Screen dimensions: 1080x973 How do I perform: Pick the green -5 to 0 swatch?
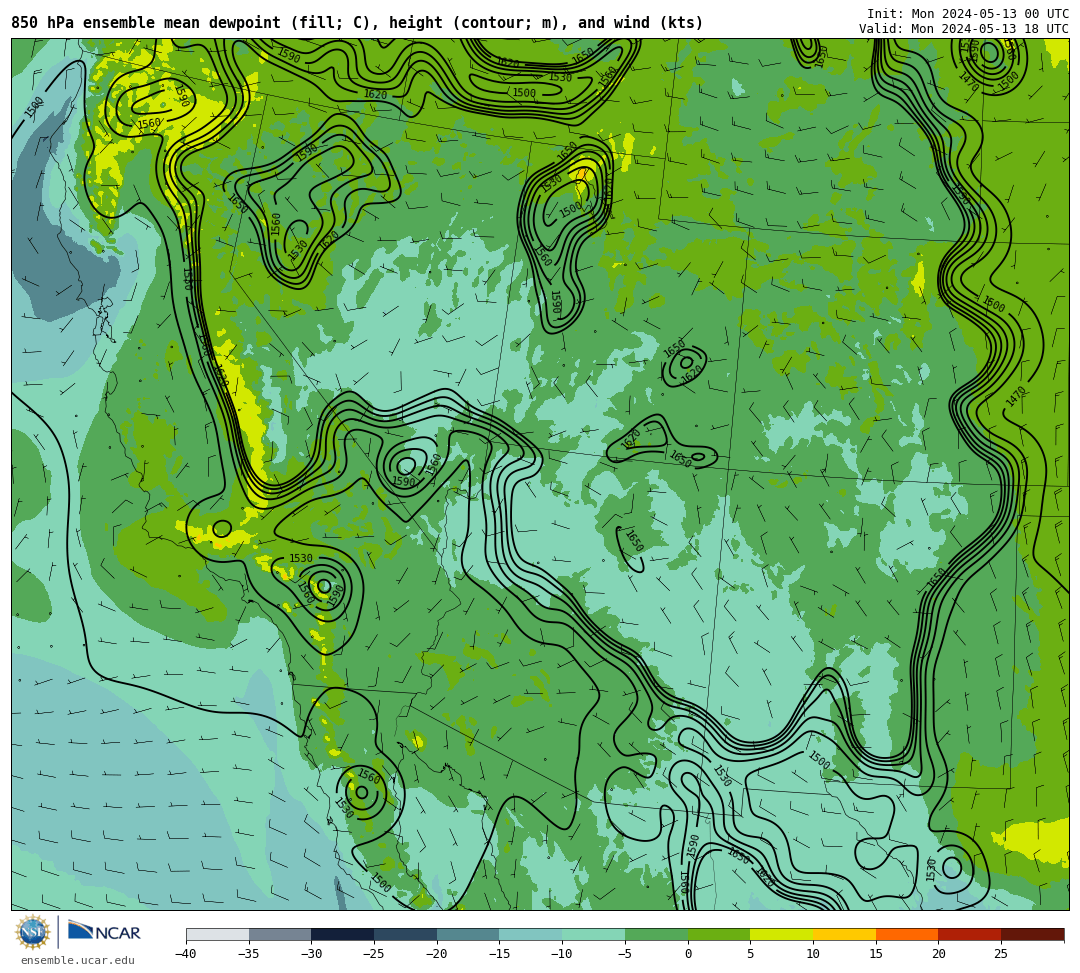point(656,934)
